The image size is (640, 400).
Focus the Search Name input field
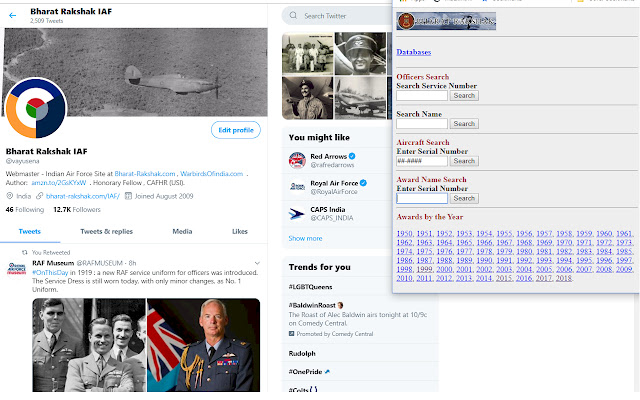[422, 123]
